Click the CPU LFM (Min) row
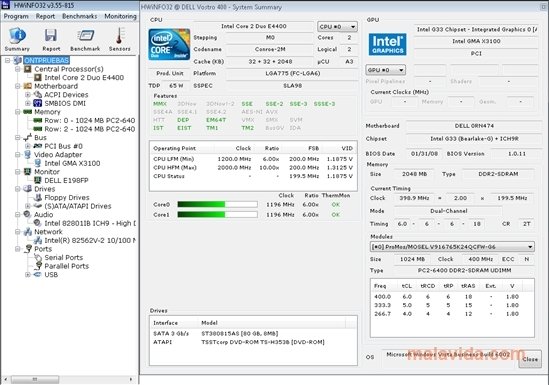This screenshot has height=385, width=549. [253, 159]
